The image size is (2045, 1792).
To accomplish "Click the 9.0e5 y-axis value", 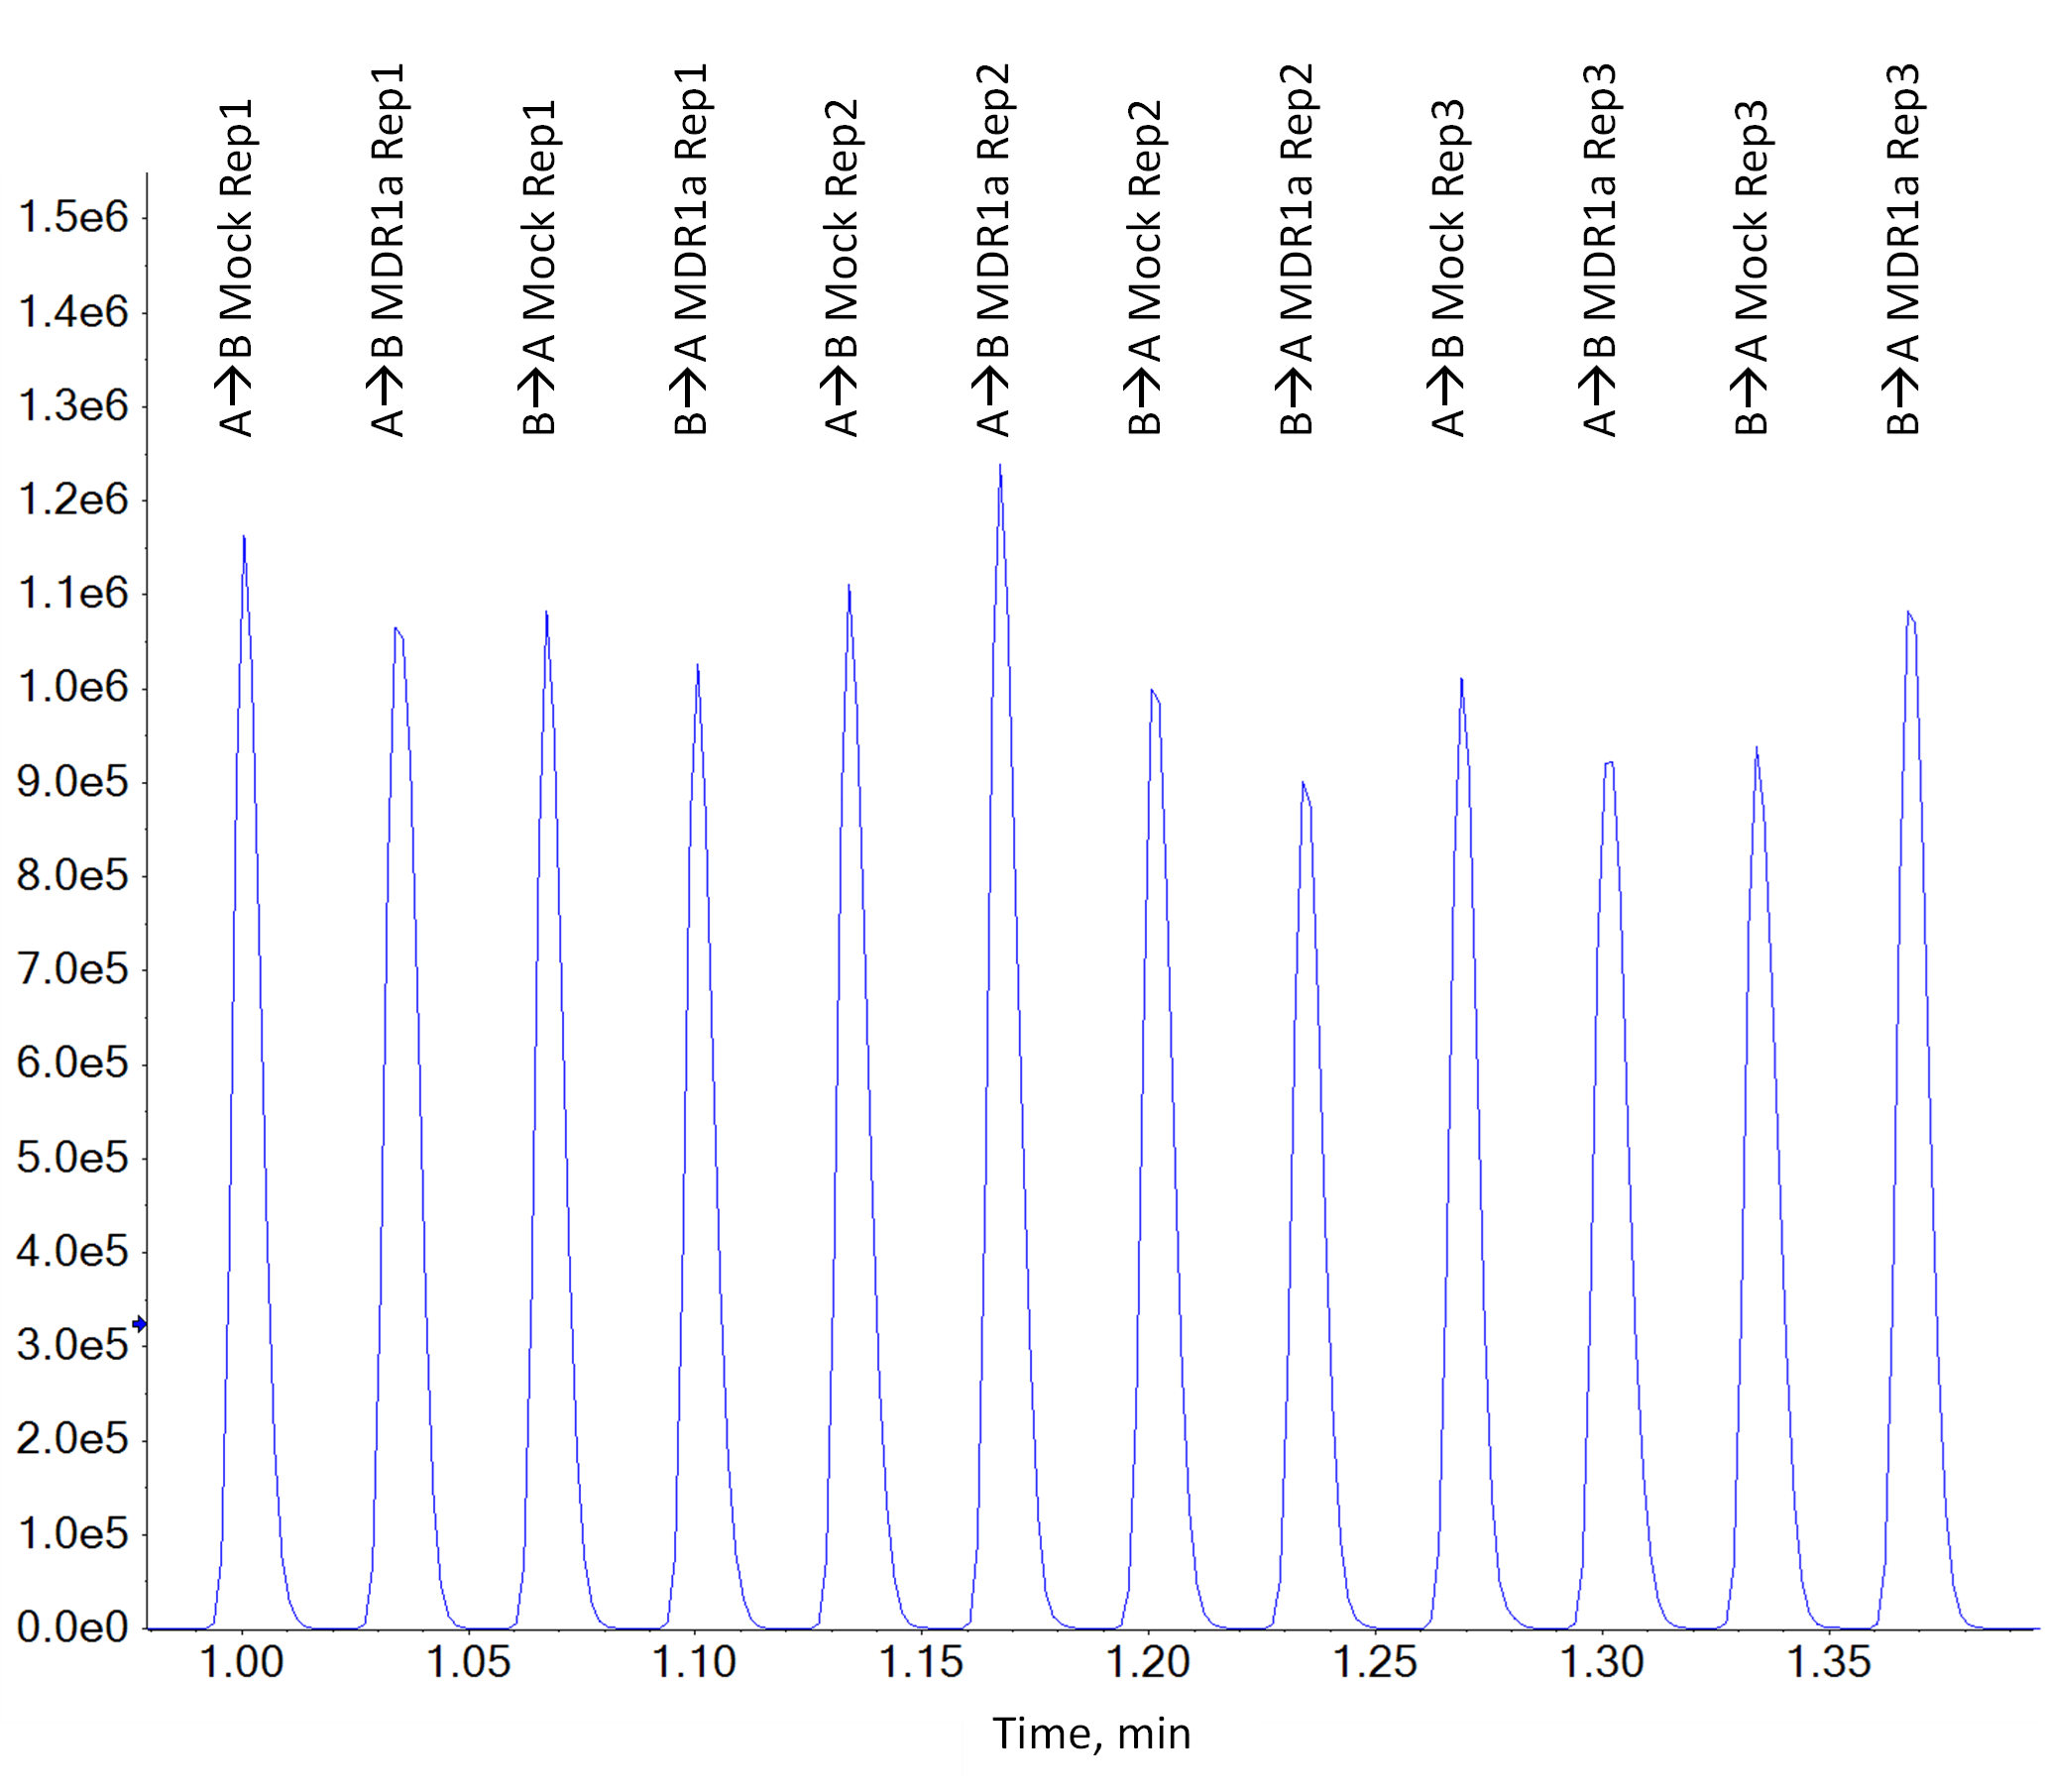I will (x=73, y=782).
